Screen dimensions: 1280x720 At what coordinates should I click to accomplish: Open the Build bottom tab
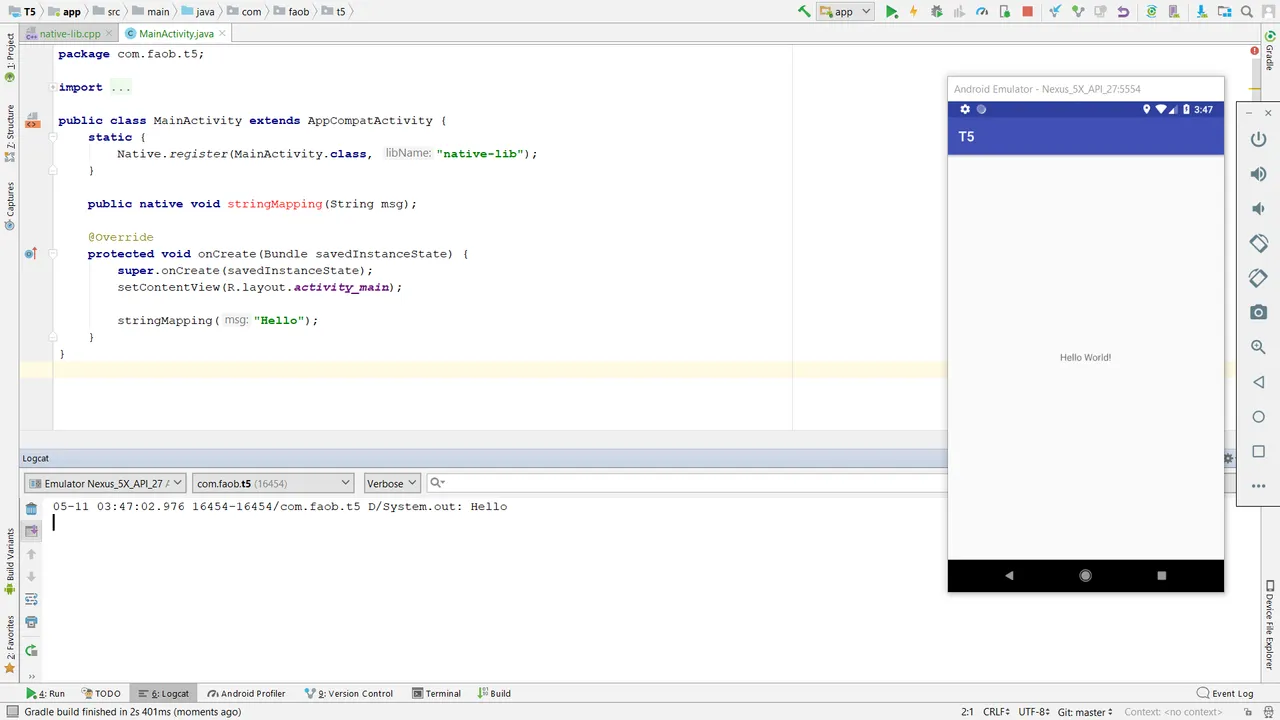[494, 693]
